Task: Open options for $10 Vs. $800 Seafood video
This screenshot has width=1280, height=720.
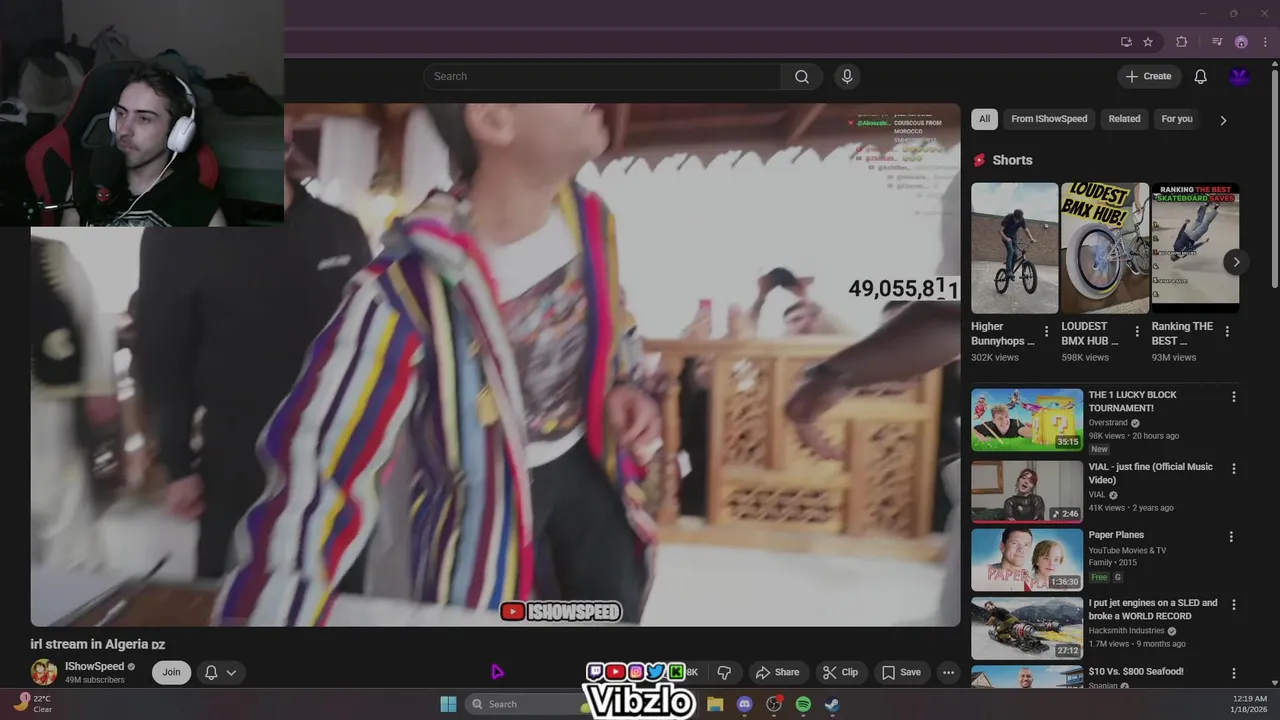Action: click(x=1233, y=674)
